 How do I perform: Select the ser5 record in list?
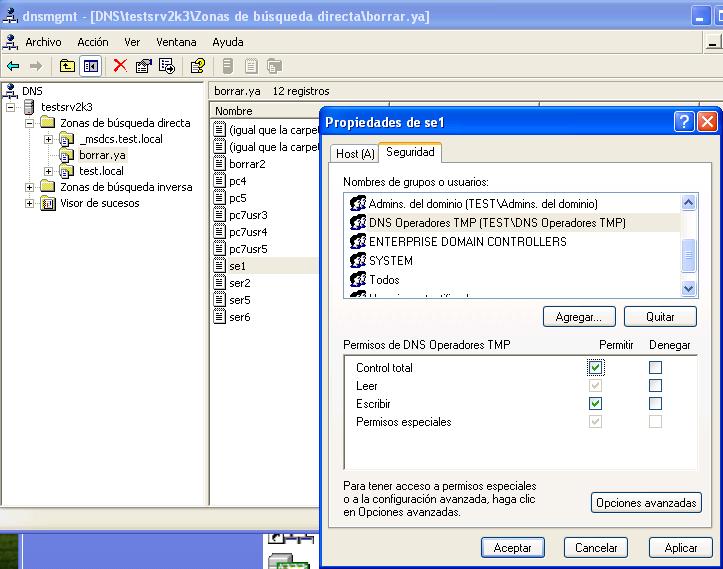pos(240,300)
